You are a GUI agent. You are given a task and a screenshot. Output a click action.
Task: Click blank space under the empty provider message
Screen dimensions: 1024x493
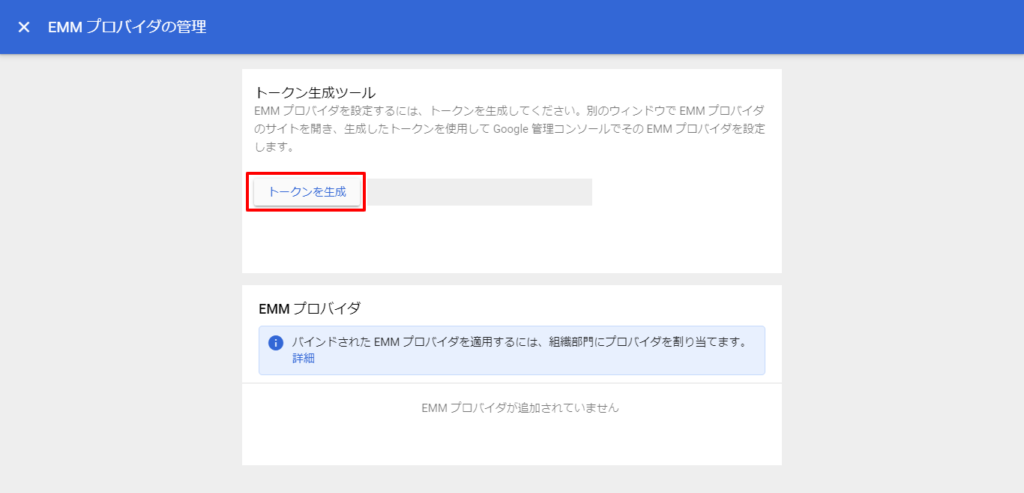(511, 444)
